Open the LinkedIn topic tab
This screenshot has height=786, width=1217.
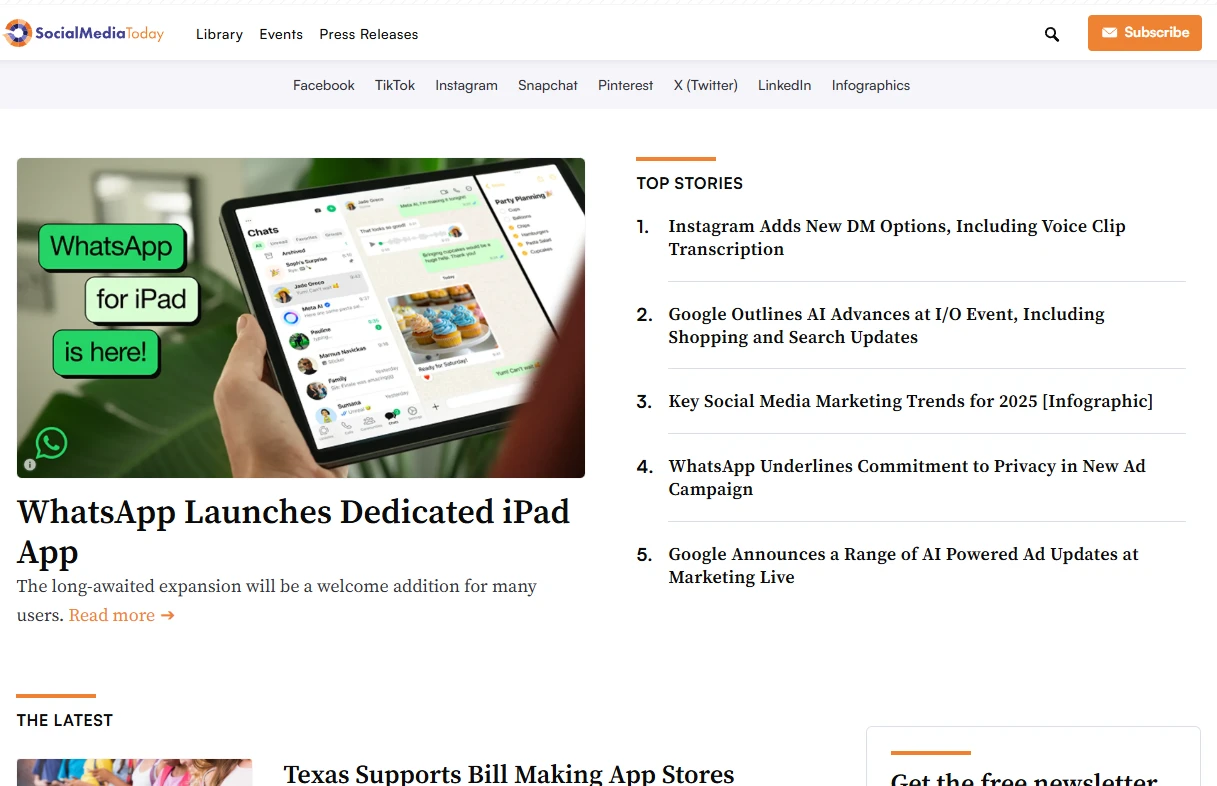click(x=784, y=85)
